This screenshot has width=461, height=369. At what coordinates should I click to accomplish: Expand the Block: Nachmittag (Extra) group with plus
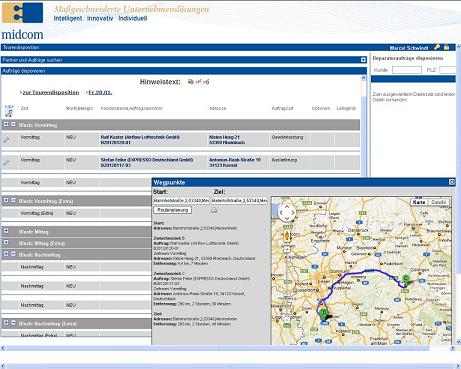[6, 323]
